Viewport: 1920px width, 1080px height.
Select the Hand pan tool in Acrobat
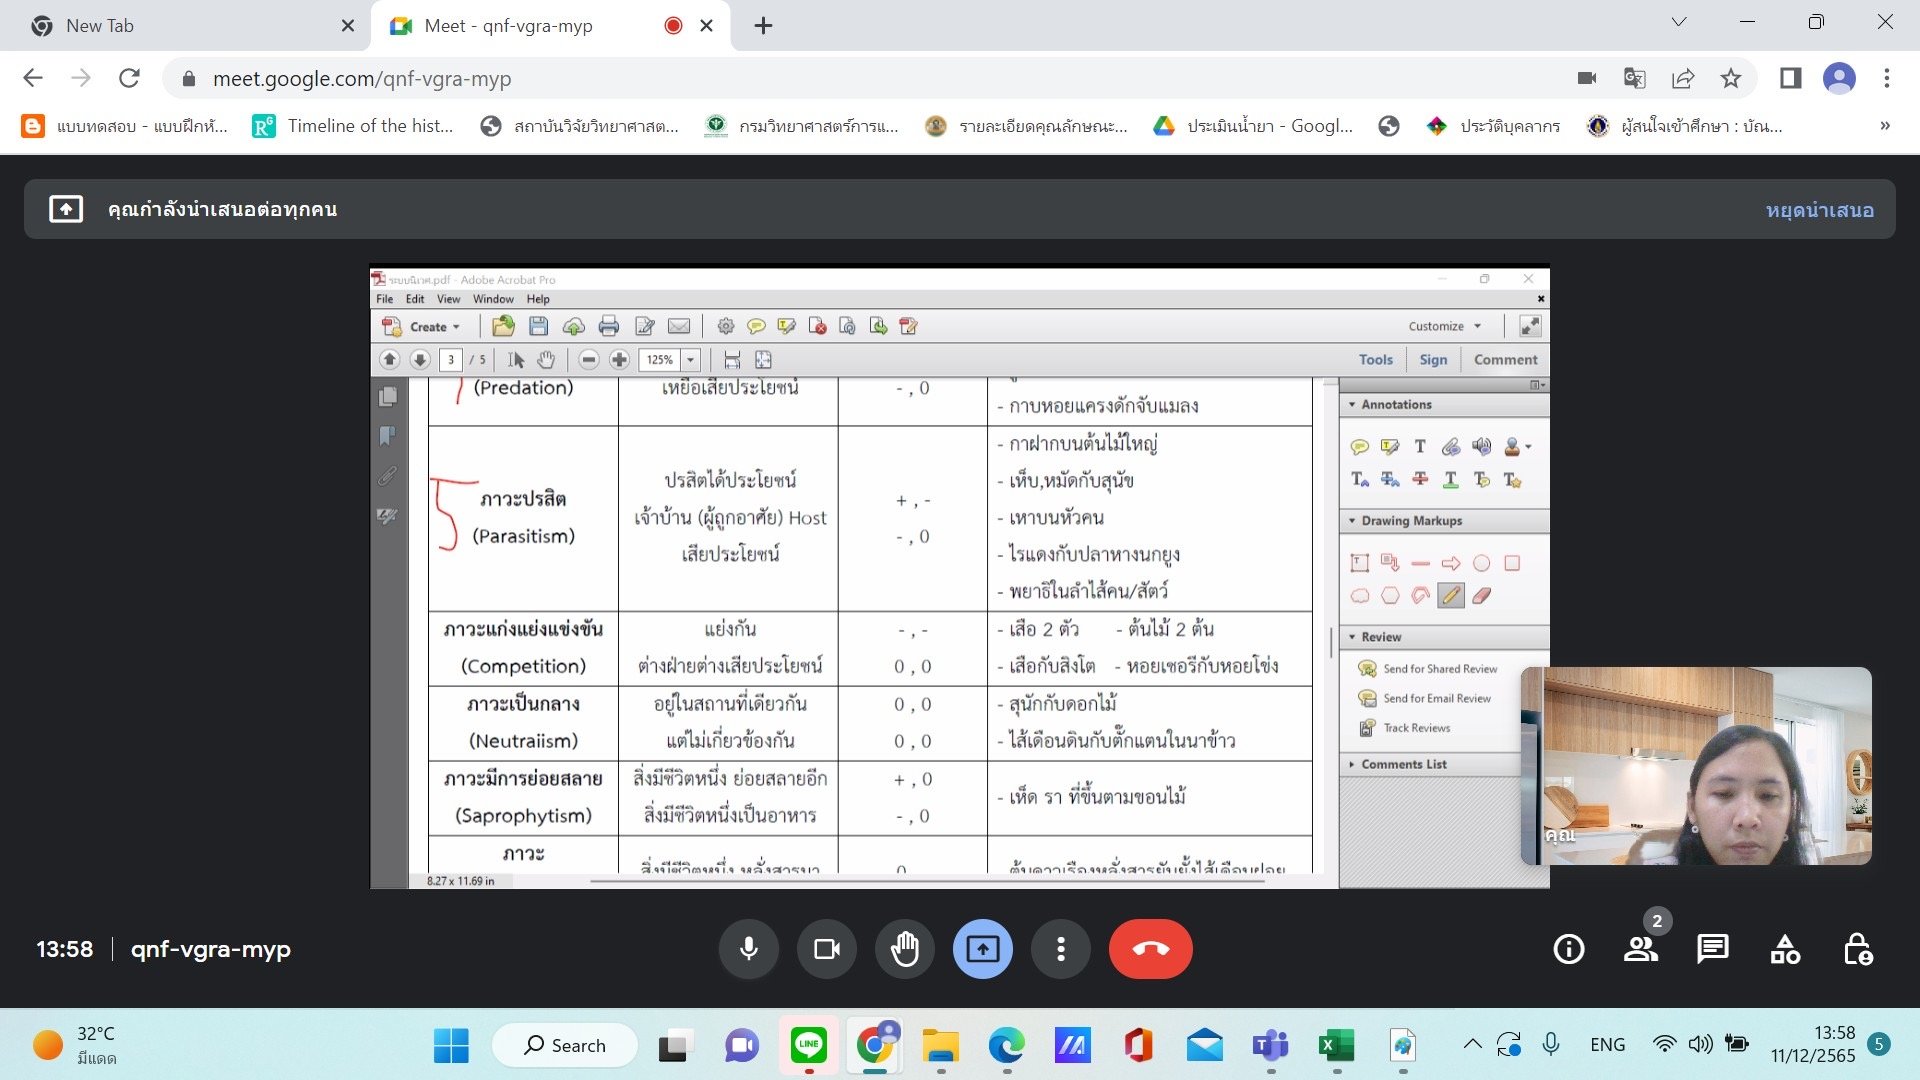click(546, 360)
